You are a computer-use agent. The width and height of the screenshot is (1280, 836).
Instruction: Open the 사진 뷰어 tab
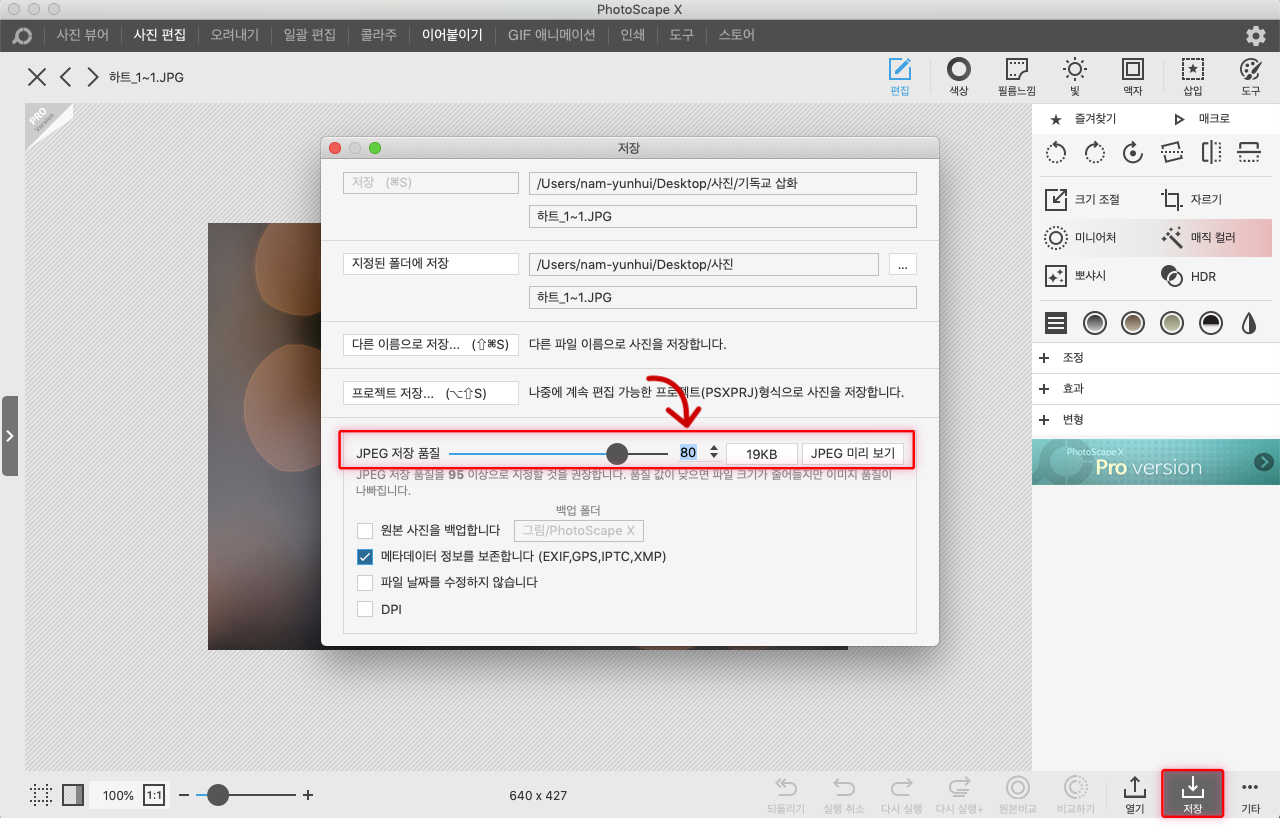click(x=82, y=35)
